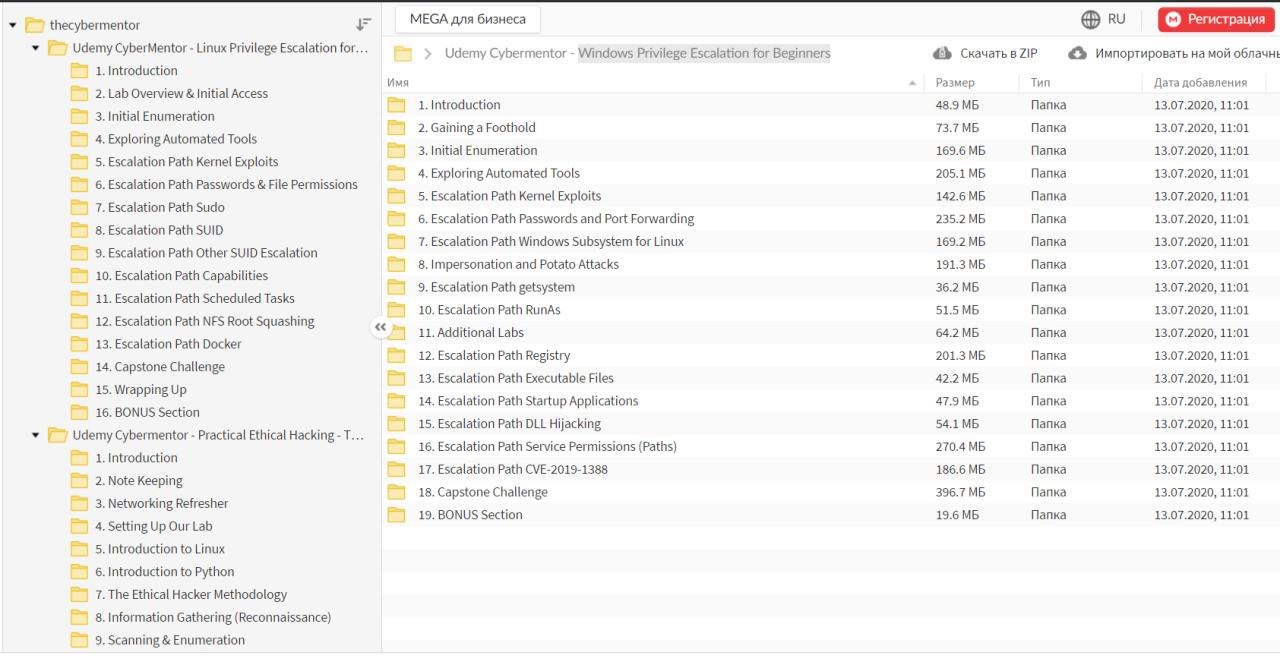This screenshot has width=1280, height=668.
Task: Sort by the Size column header
Action: click(x=955, y=83)
